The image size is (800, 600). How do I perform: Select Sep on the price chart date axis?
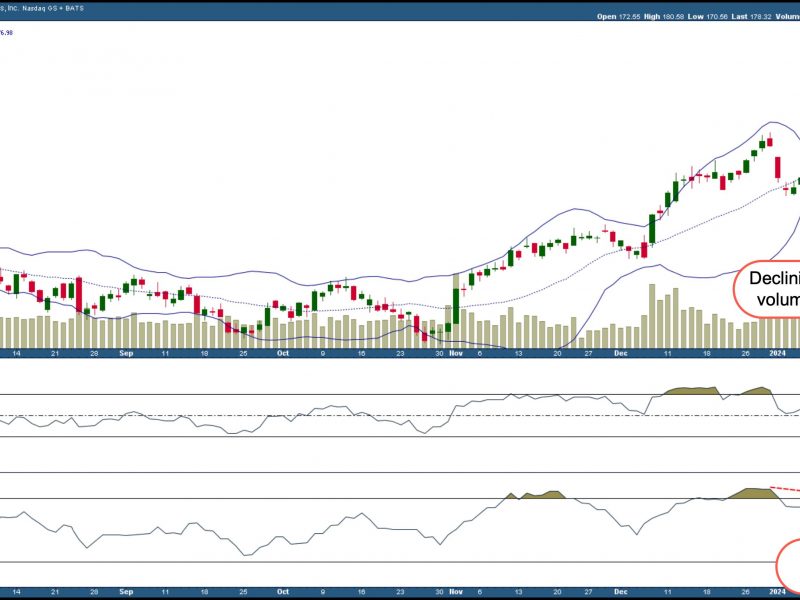point(126,353)
